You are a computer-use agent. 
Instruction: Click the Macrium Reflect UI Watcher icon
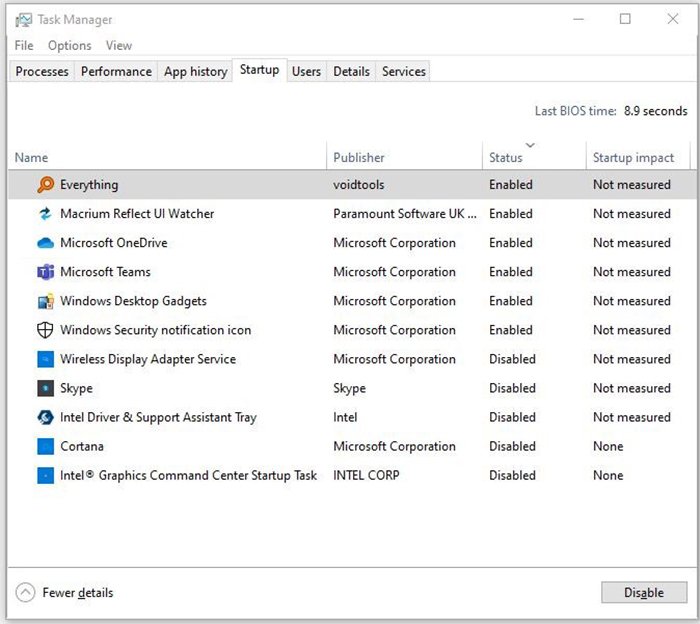tap(45, 214)
